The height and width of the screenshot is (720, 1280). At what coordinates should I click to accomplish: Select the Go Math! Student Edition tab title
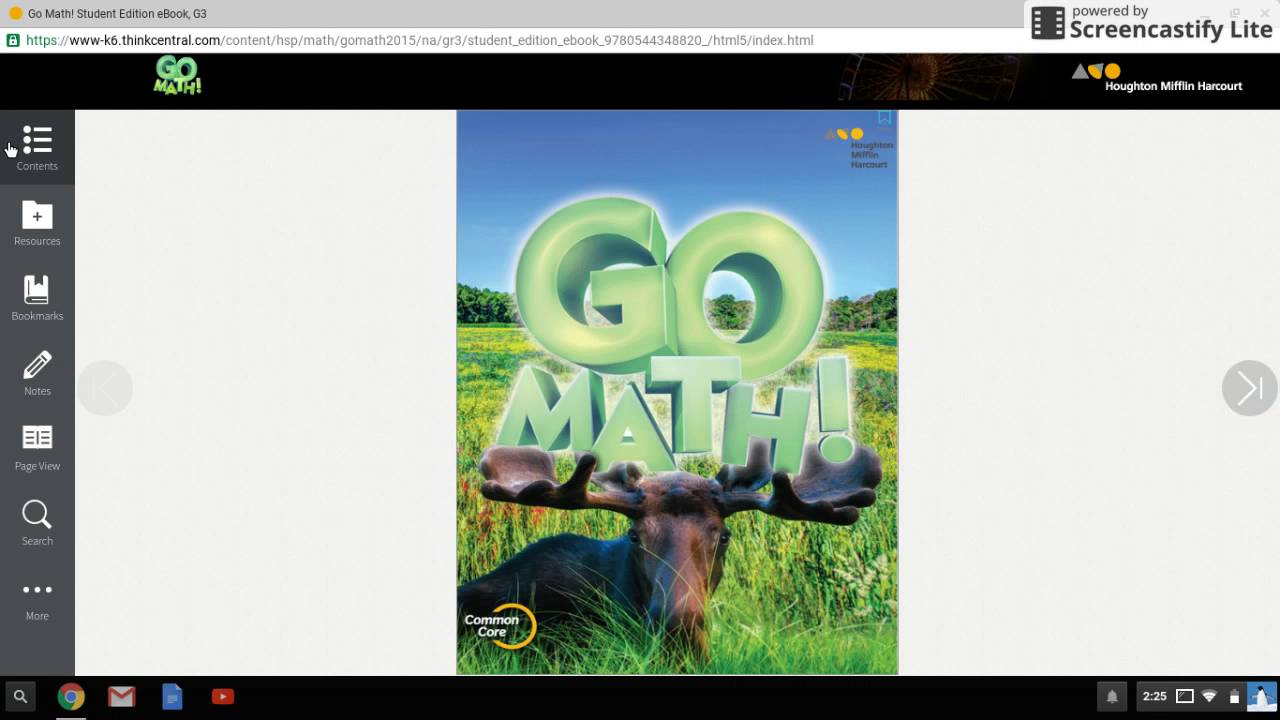pyautogui.click(x=117, y=13)
